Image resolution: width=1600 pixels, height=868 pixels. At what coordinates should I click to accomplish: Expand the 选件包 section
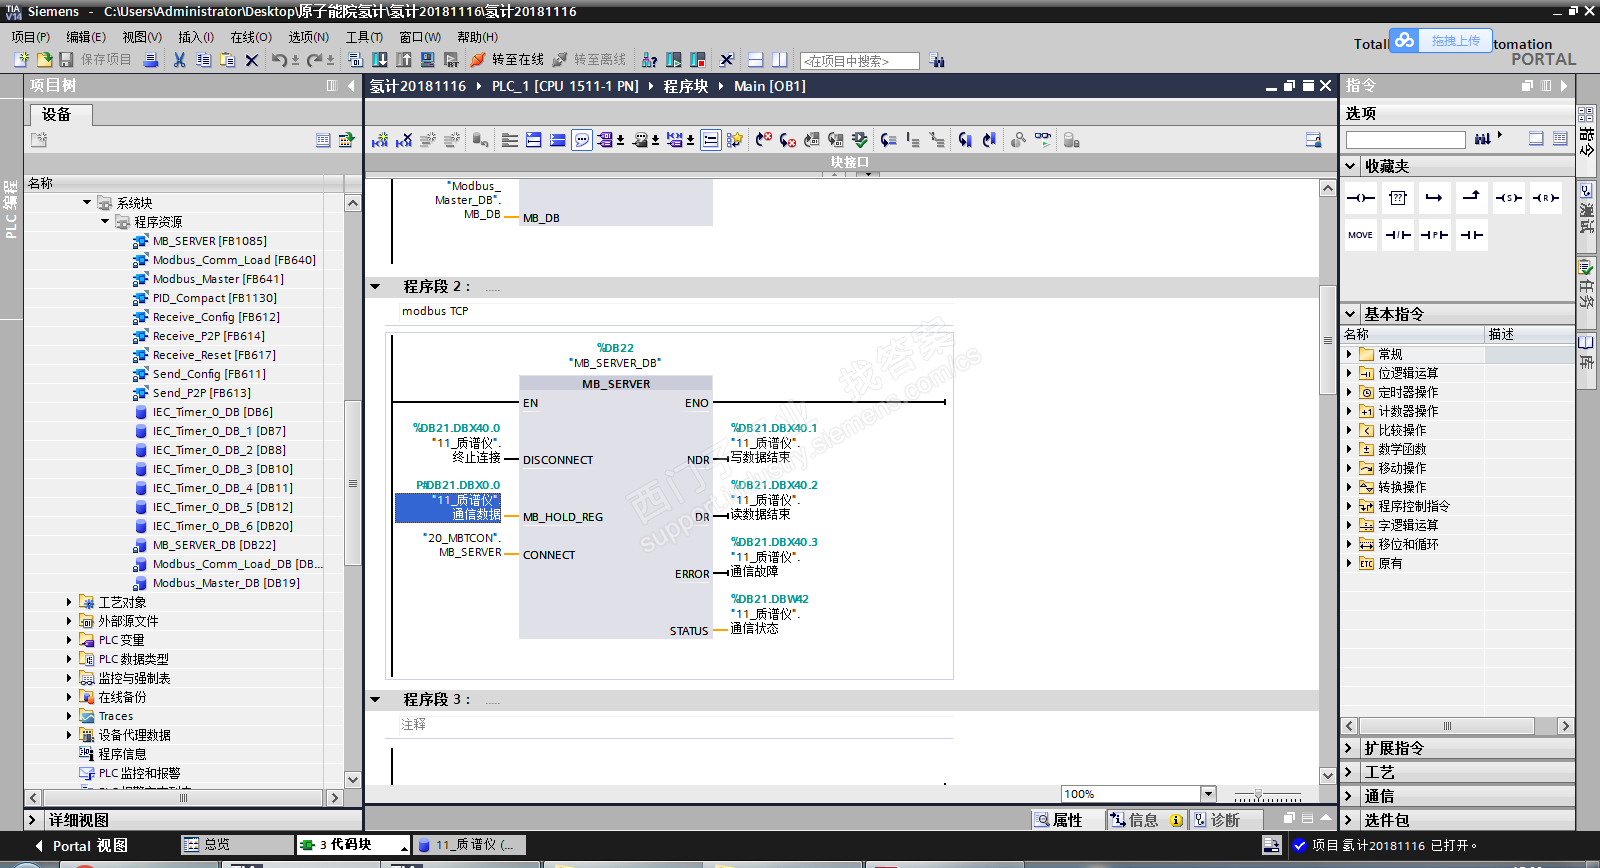click(x=1349, y=820)
